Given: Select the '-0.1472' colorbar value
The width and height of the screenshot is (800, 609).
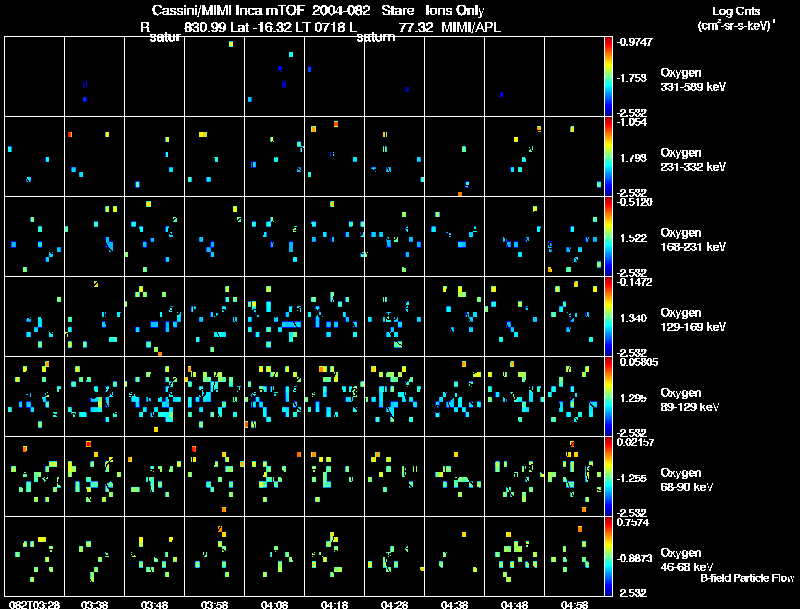Looking at the screenshot, I should click(x=634, y=282).
